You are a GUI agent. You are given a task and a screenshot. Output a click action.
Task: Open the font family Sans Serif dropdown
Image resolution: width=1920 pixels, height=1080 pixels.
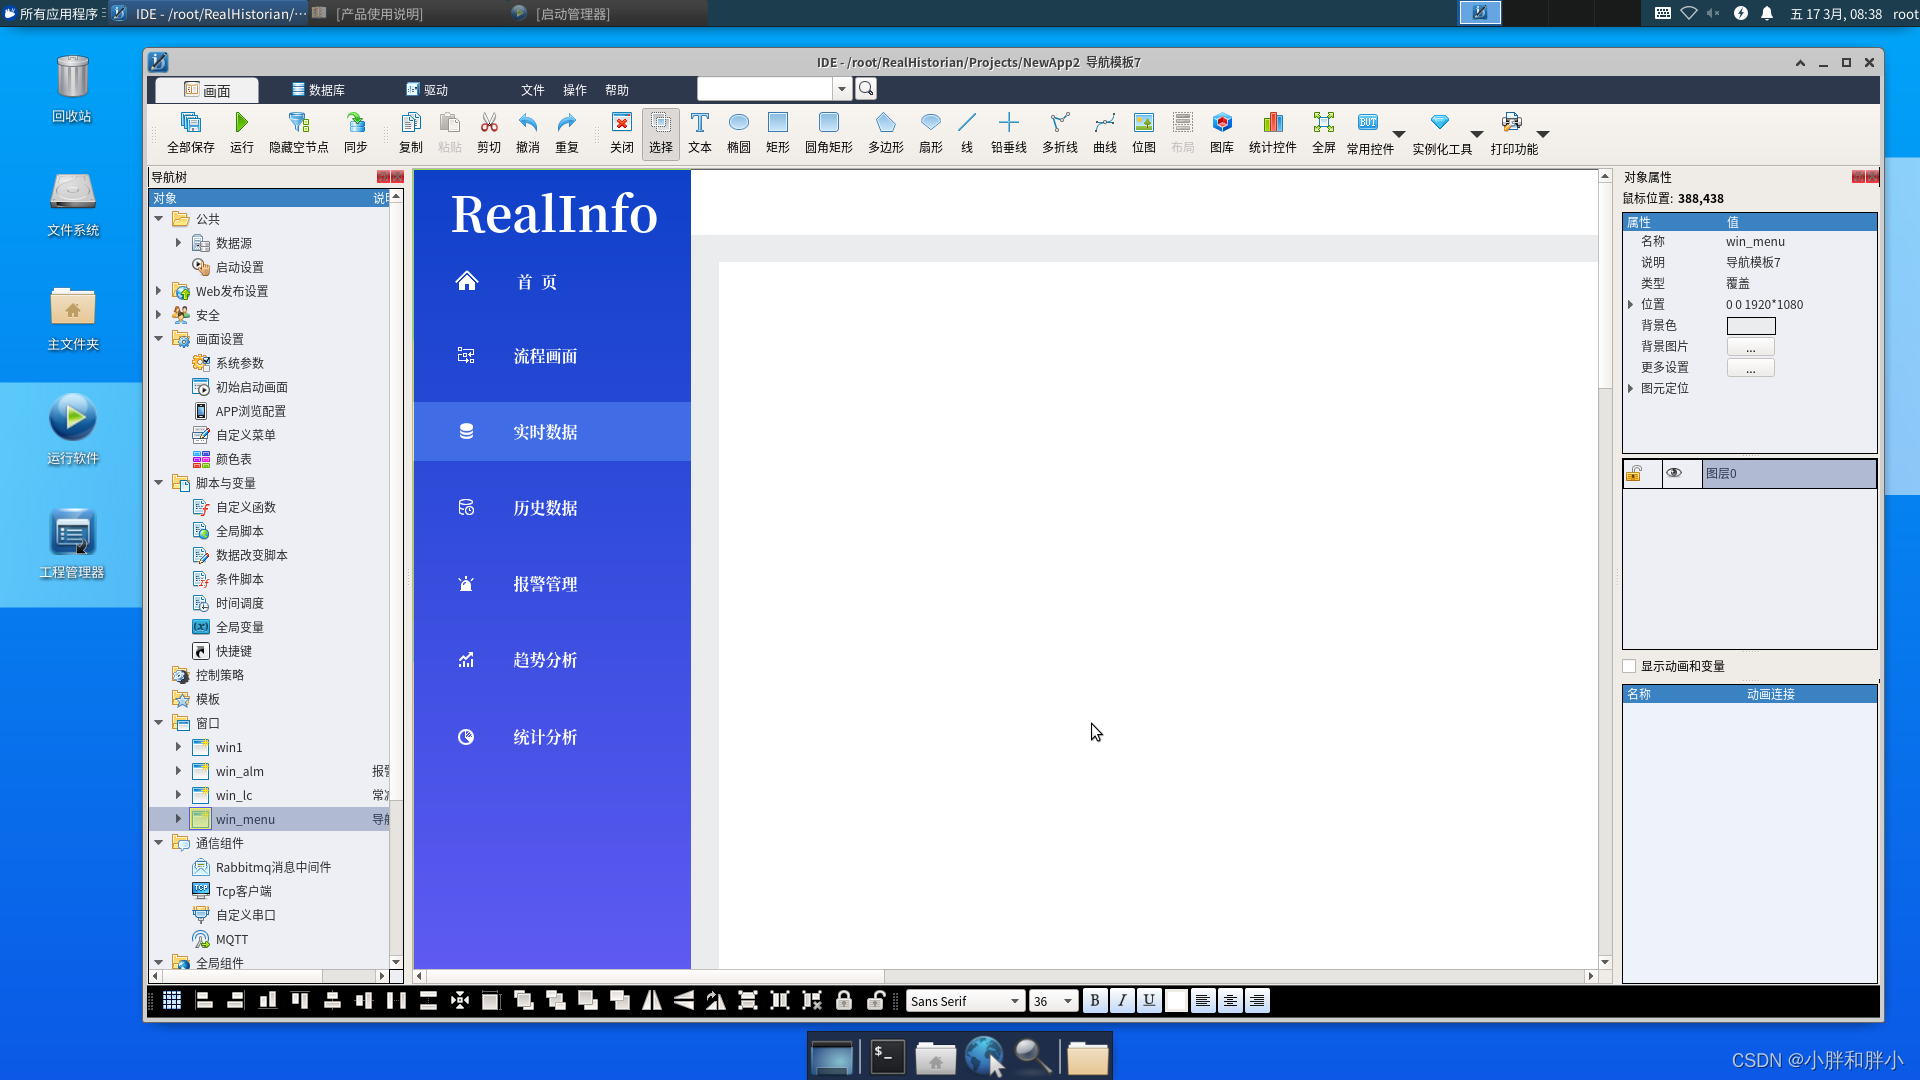(1014, 1001)
